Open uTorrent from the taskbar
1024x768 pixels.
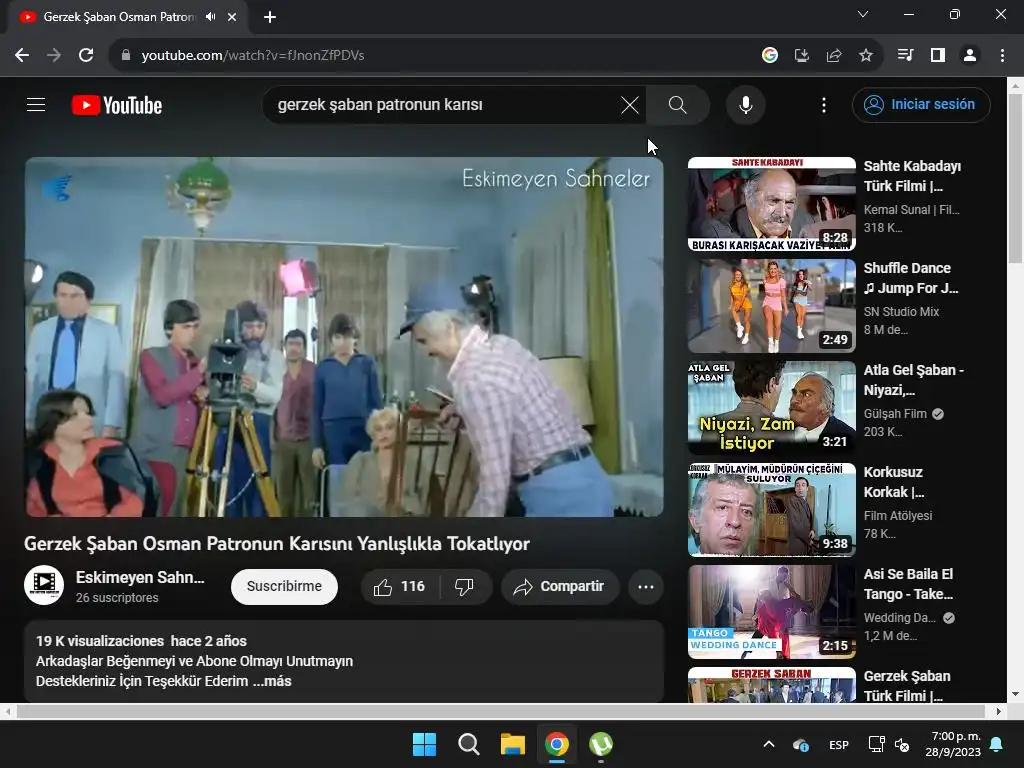pos(601,744)
